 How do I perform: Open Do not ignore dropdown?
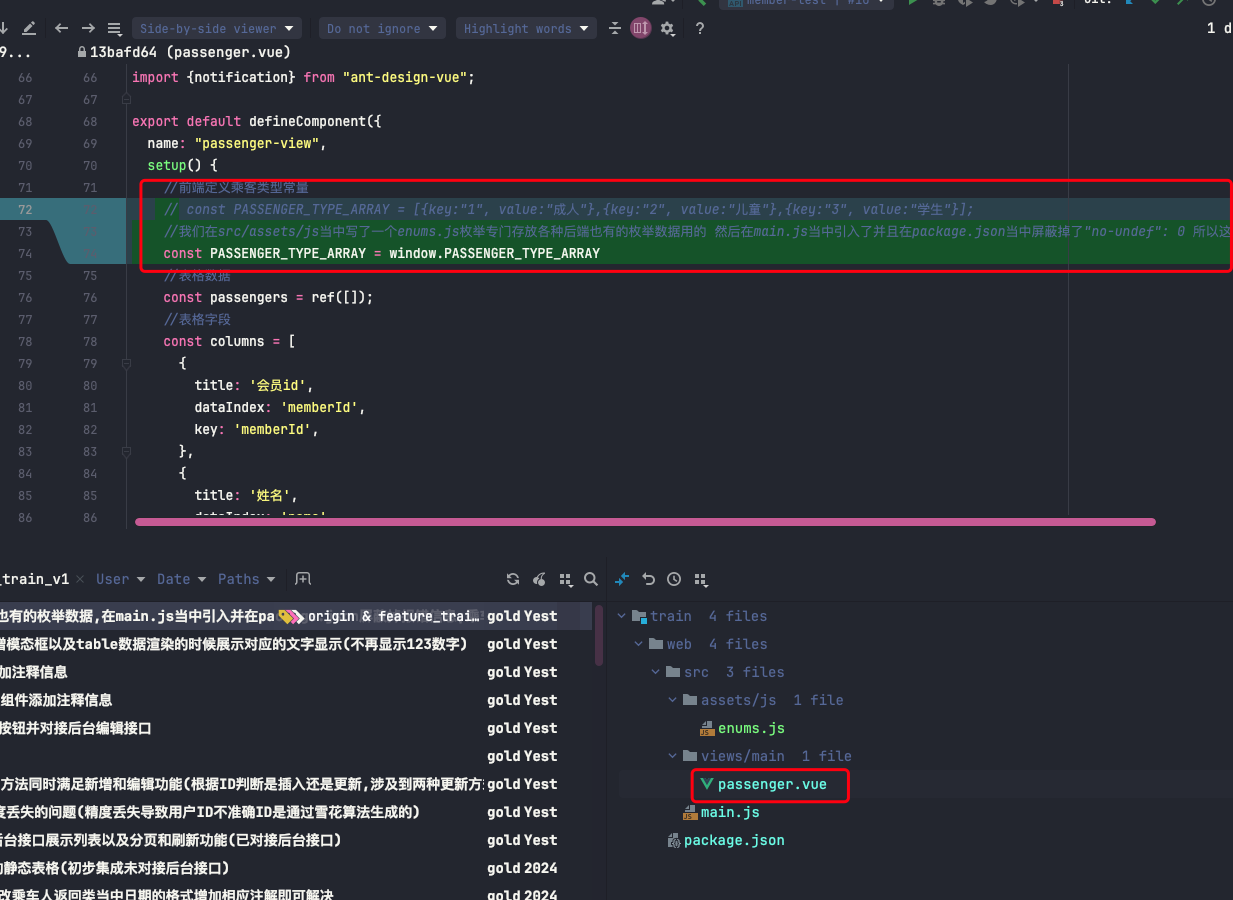click(x=382, y=29)
